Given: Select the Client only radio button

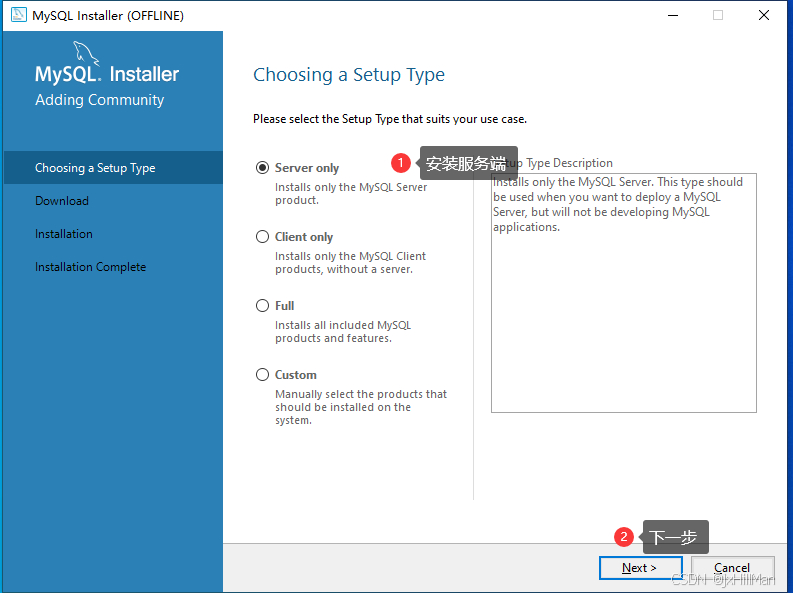Looking at the screenshot, I should tap(262, 237).
